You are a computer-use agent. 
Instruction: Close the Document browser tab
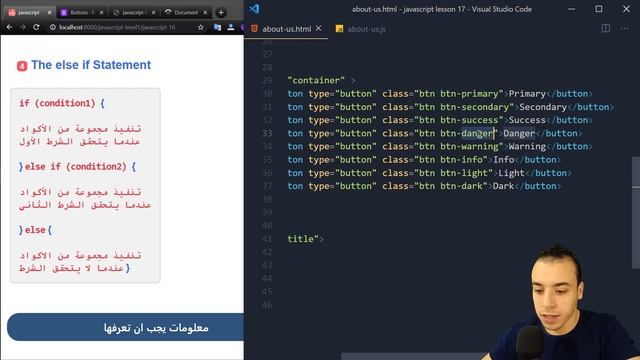pyautogui.click(x=205, y=13)
